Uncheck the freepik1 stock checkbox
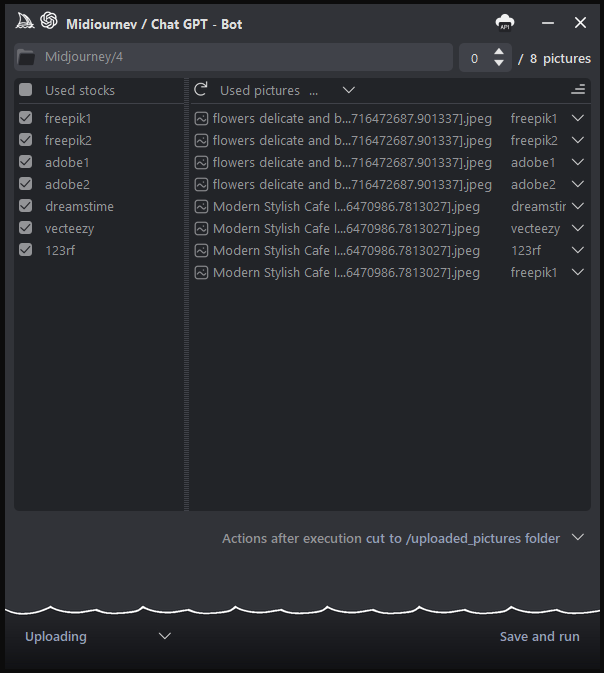 pyautogui.click(x=26, y=119)
